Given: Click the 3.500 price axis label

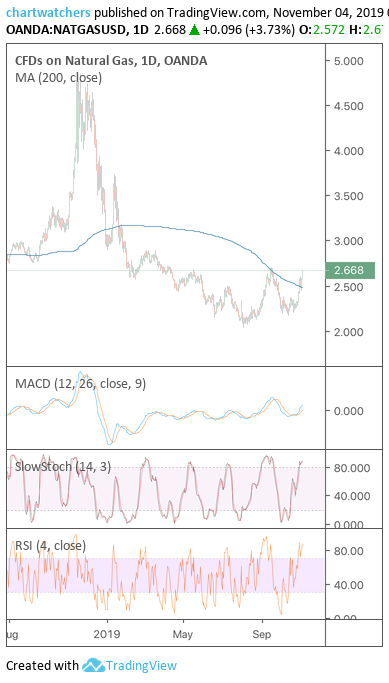Looking at the screenshot, I should click(348, 196).
